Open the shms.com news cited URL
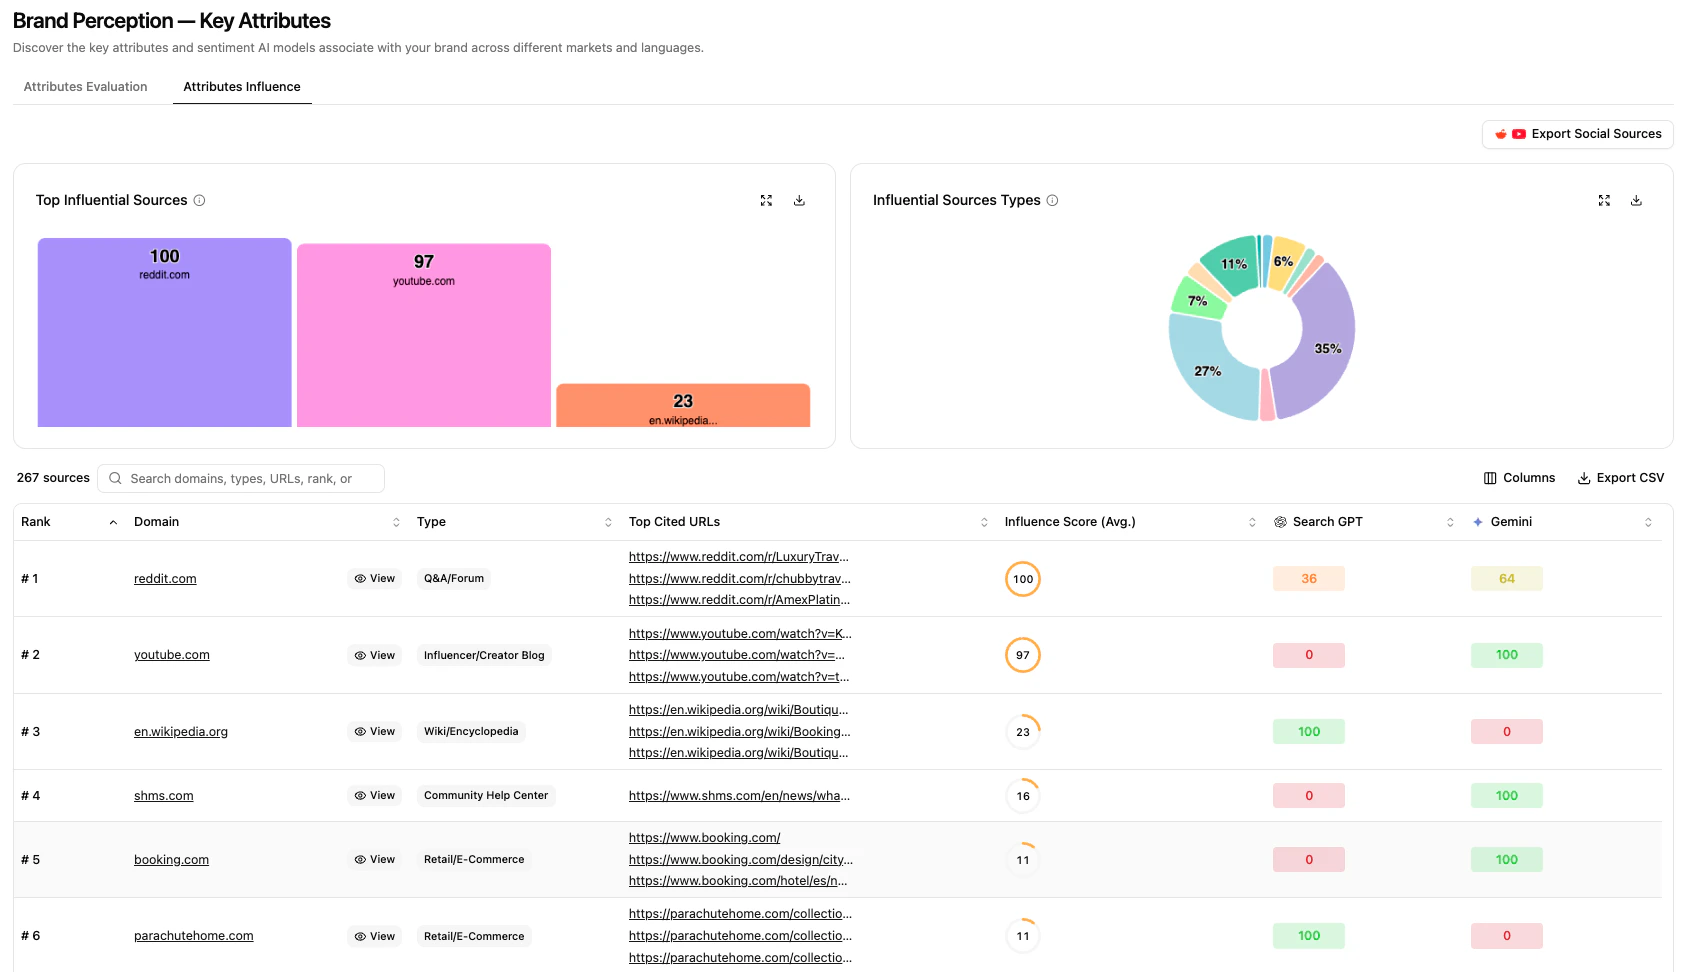 click(x=740, y=796)
